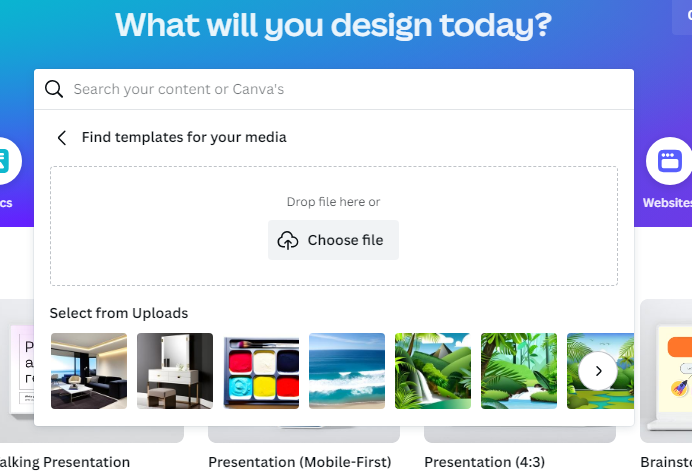Go back using the left chevron arrow
Screen dimensions: 692x473
[62, 138]
